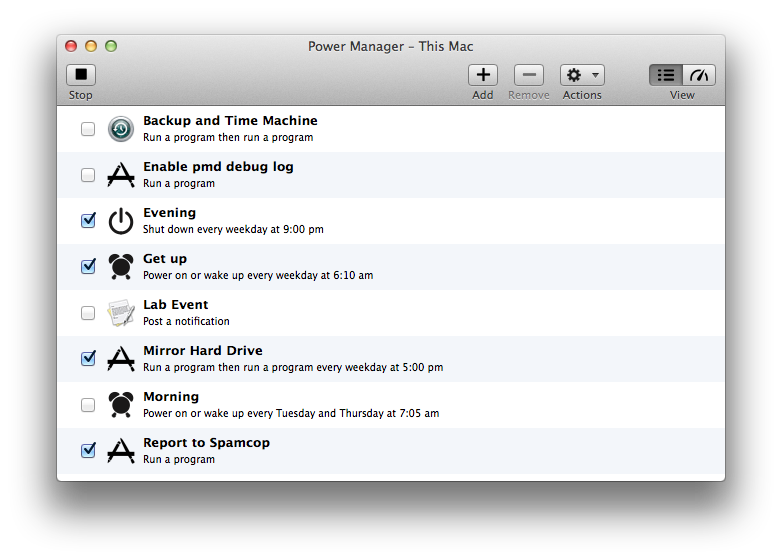Click Time Machine icon of Backup event
The width and height of the screenshot is (782, 560).
(121, 129)
